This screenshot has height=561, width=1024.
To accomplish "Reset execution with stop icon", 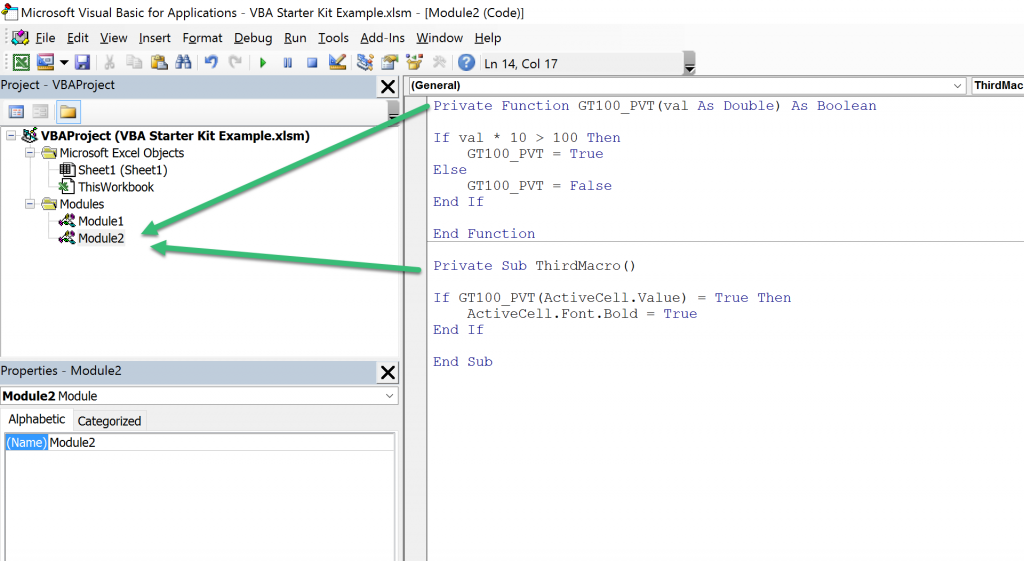I will pos(312,63).
